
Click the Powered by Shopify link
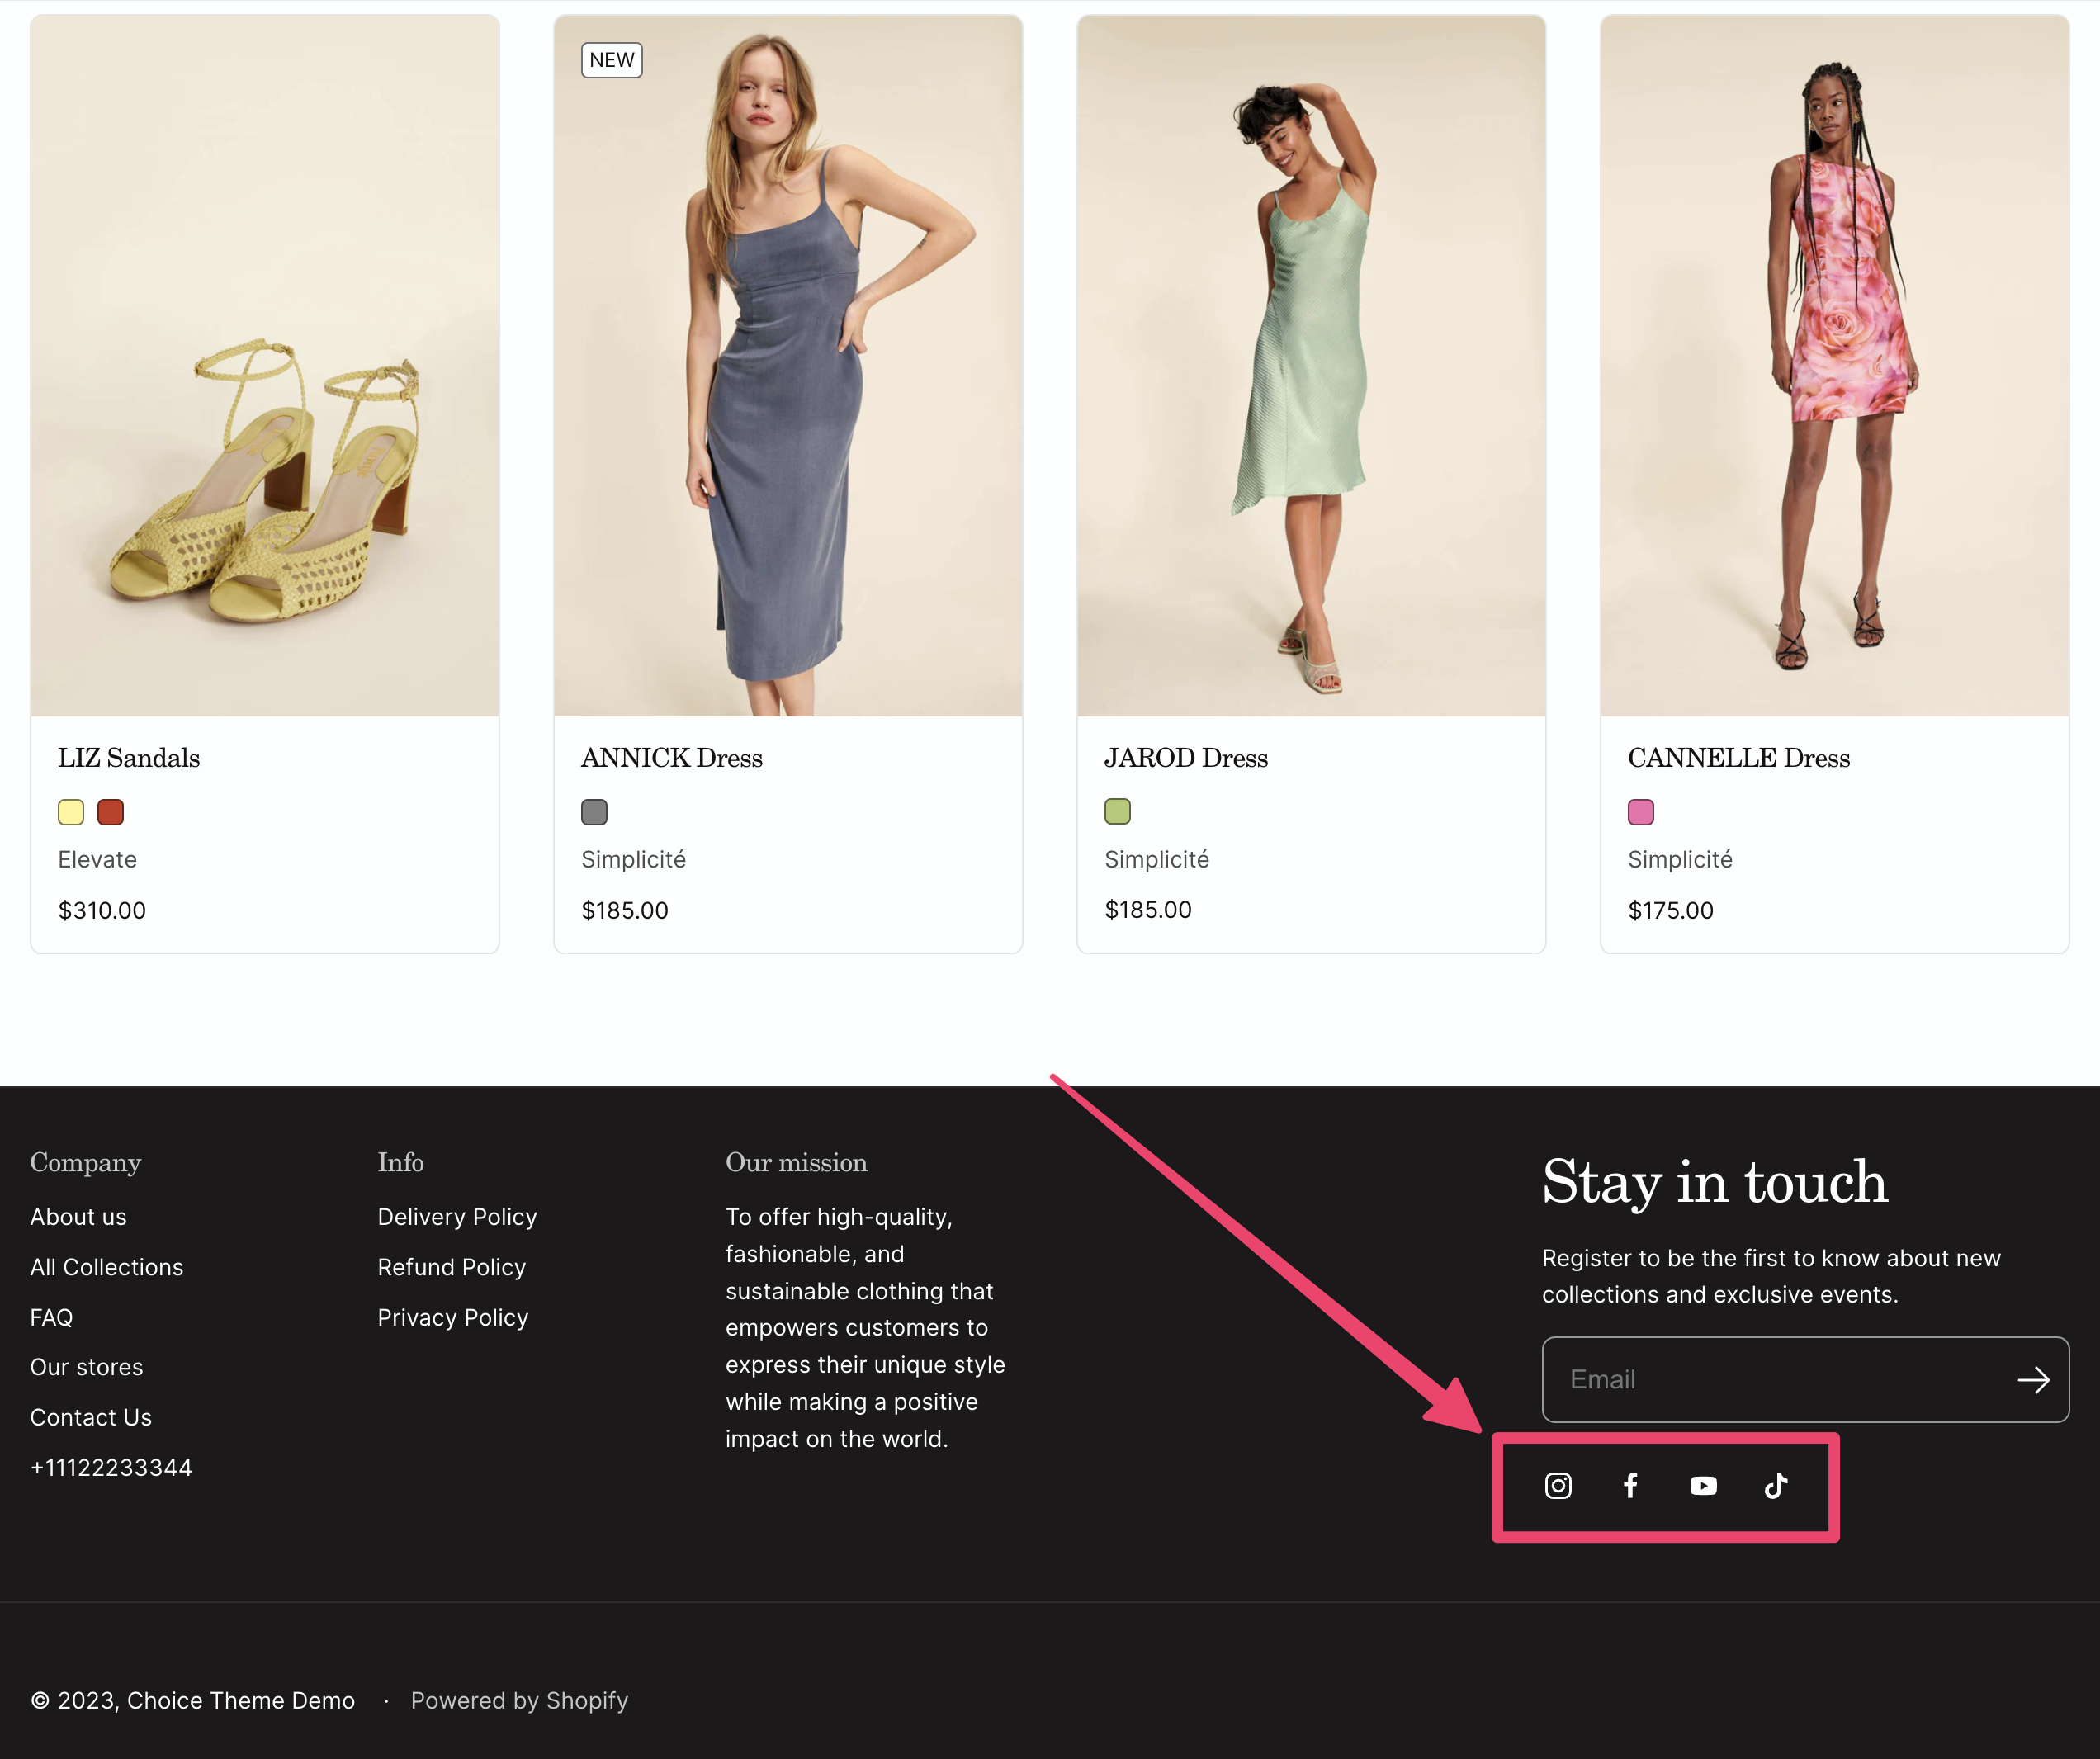pyautogui.click(x=519, y=1701)
